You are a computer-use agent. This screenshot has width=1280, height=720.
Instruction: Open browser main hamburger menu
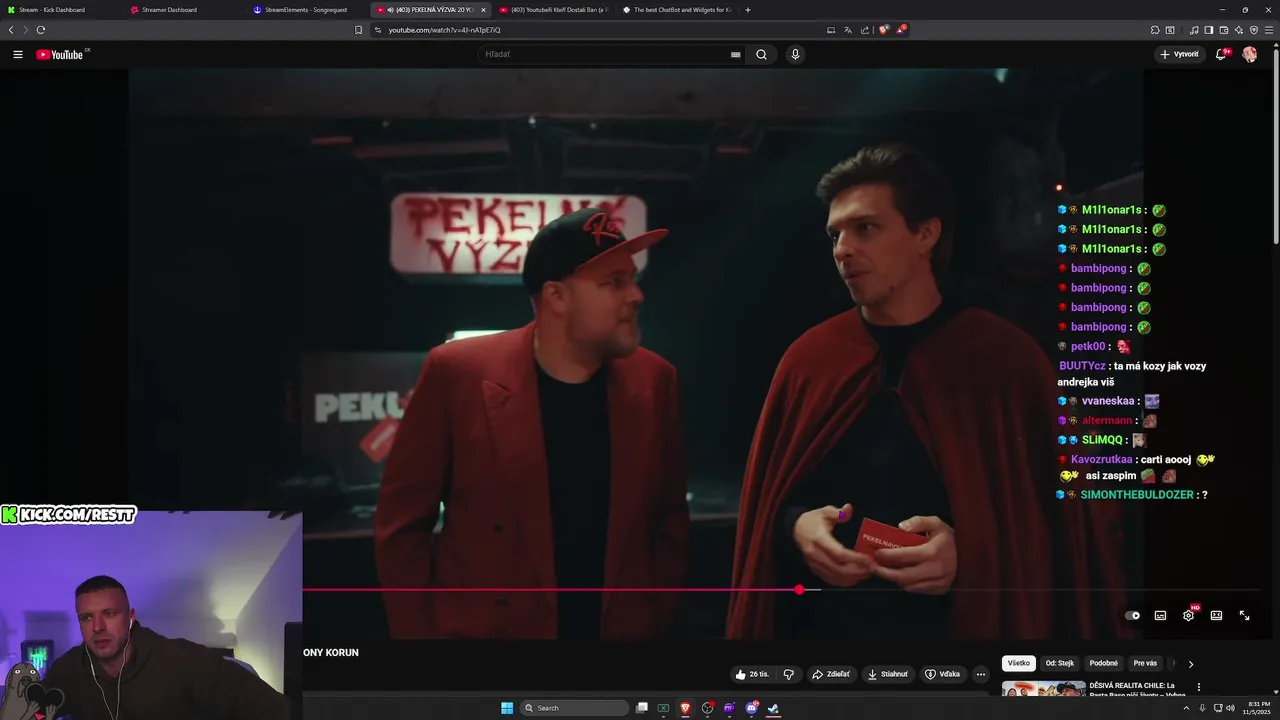[1269, 30]
